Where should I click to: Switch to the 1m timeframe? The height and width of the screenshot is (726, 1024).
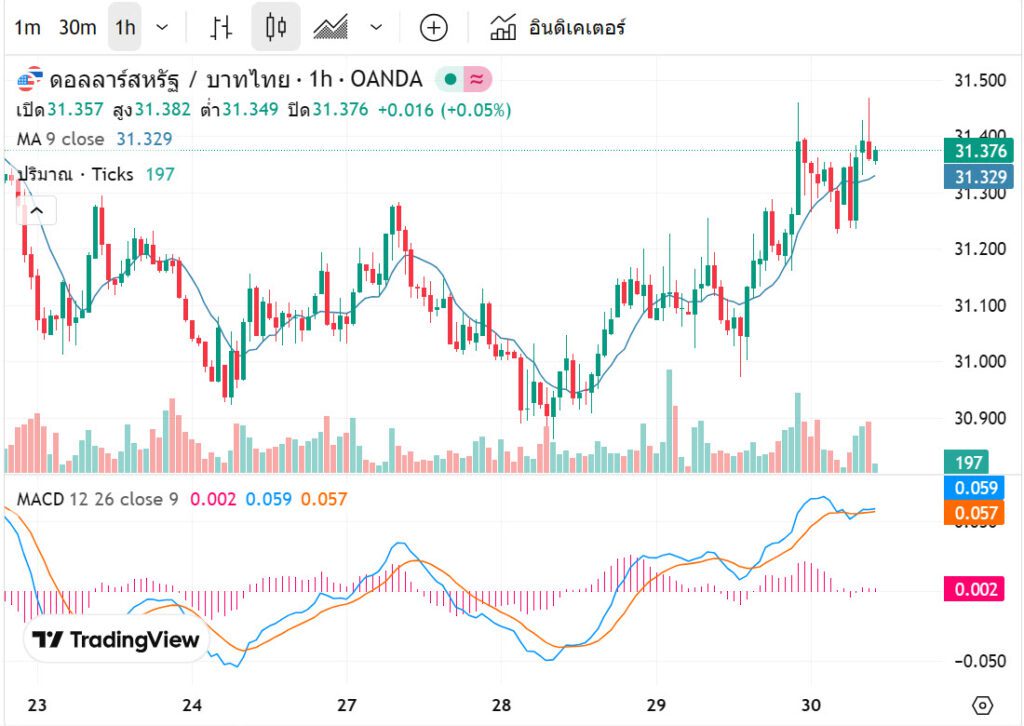pos(27,28)
